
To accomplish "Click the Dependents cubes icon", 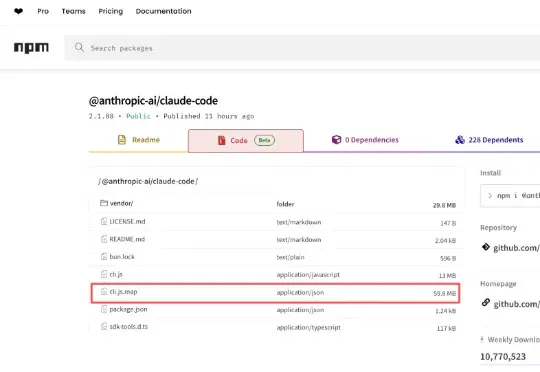I will click(460, 140).
